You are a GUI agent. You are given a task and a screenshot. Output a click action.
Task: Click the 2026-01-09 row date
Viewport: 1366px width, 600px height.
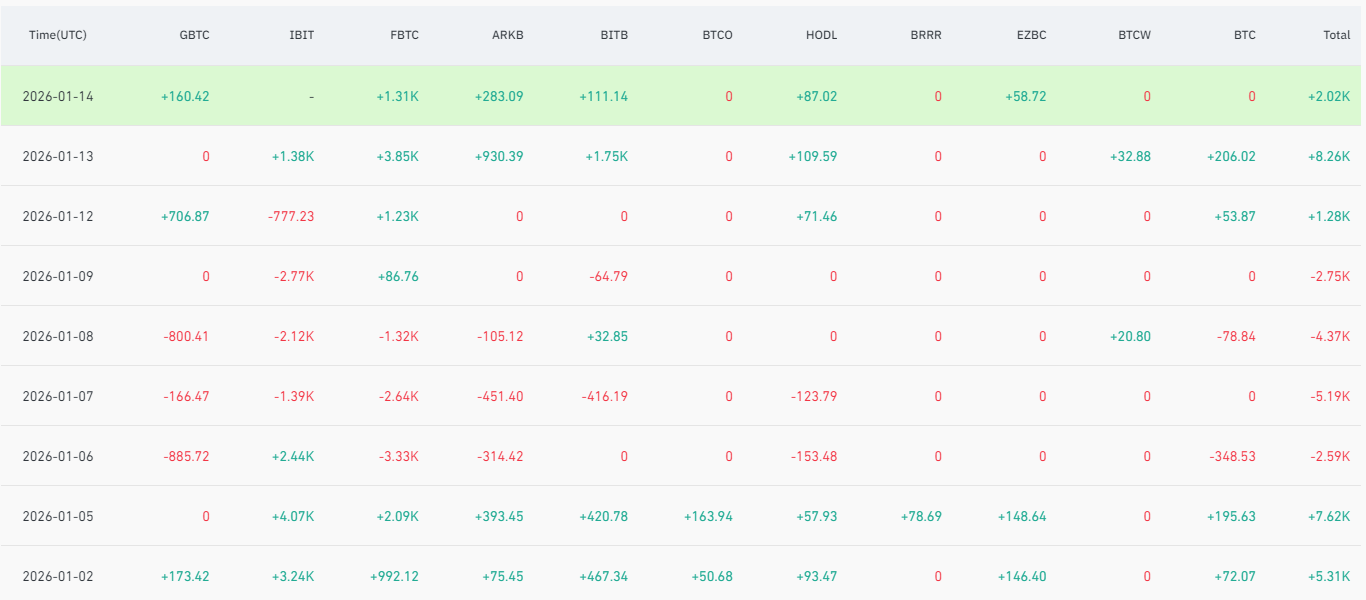point(58,277)
